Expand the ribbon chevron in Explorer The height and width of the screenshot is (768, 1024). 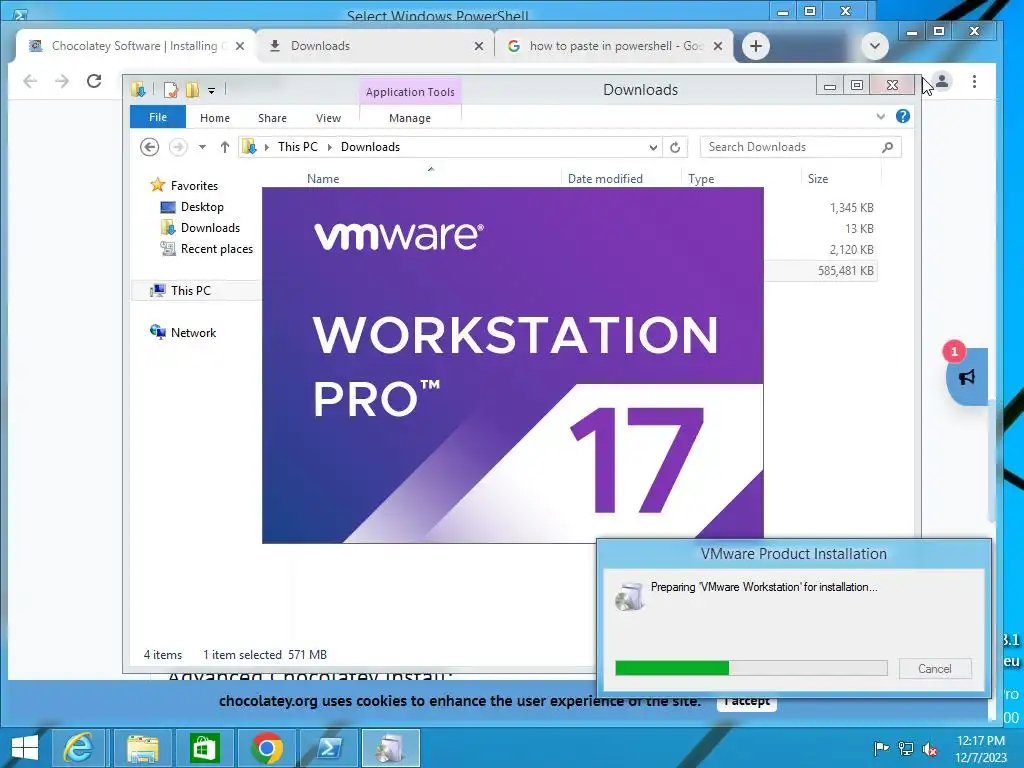pos(880,116)
